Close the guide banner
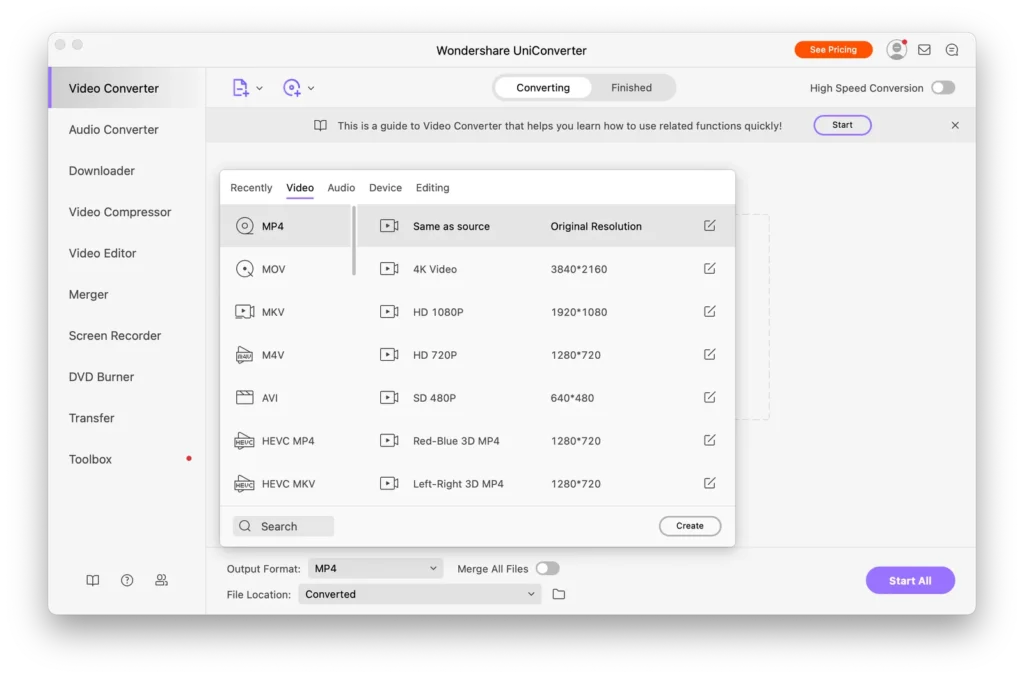The height and width of the screenshot is (678, 1024). (x=955, y=125)
